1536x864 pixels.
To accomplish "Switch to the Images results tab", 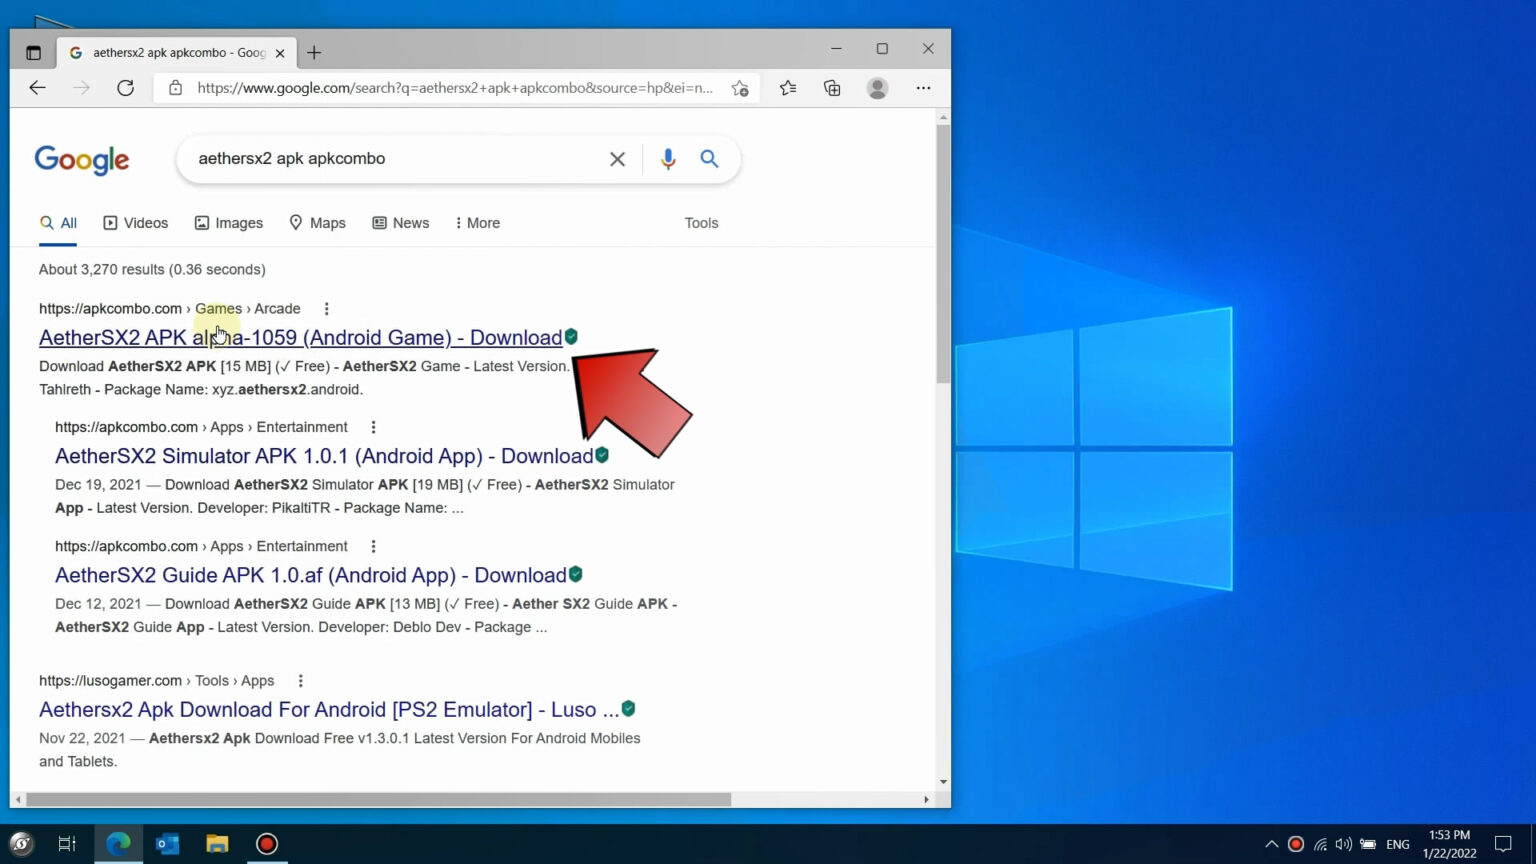I will (229, 223).
